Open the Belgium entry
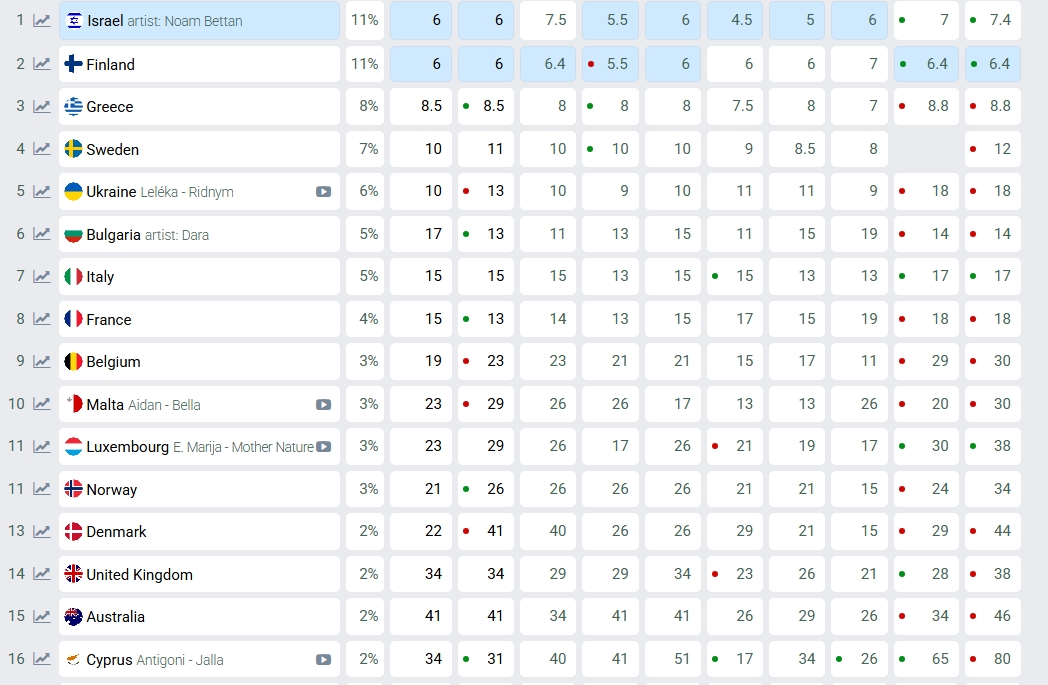This screenshot has width=1048, height=685. [x=113, y=362]
